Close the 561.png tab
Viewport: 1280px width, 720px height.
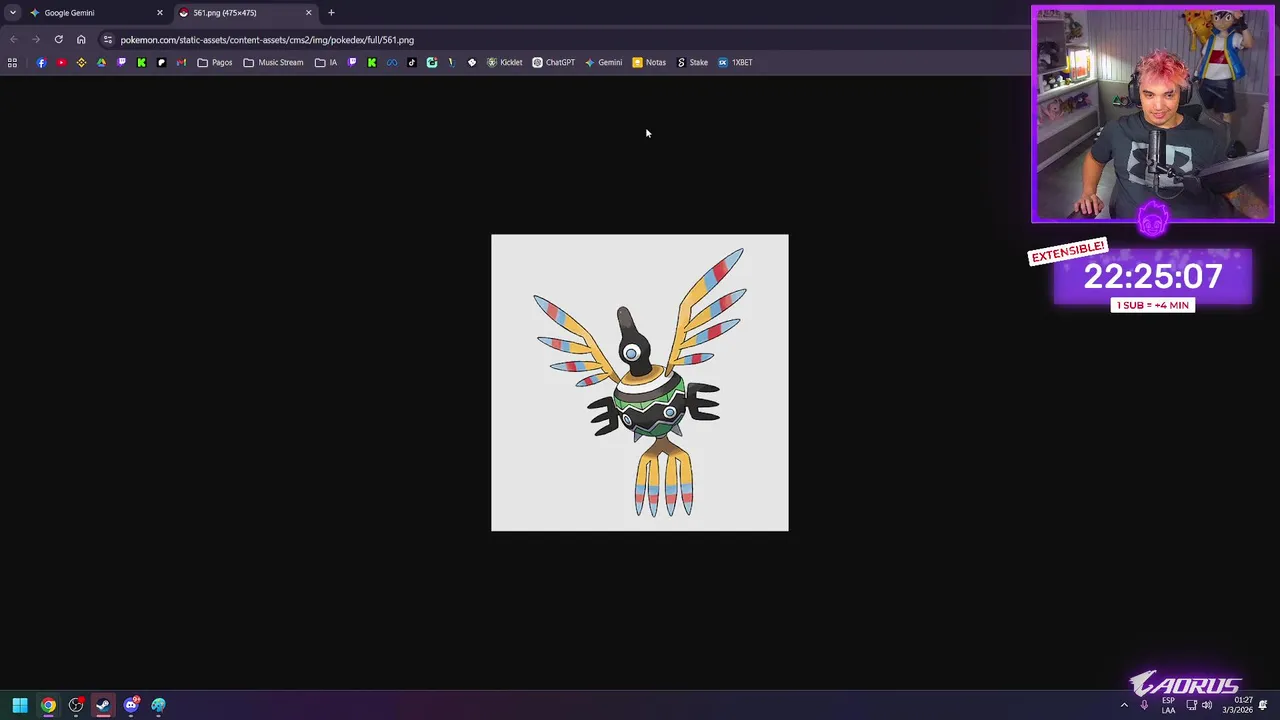tap(308, 13)
